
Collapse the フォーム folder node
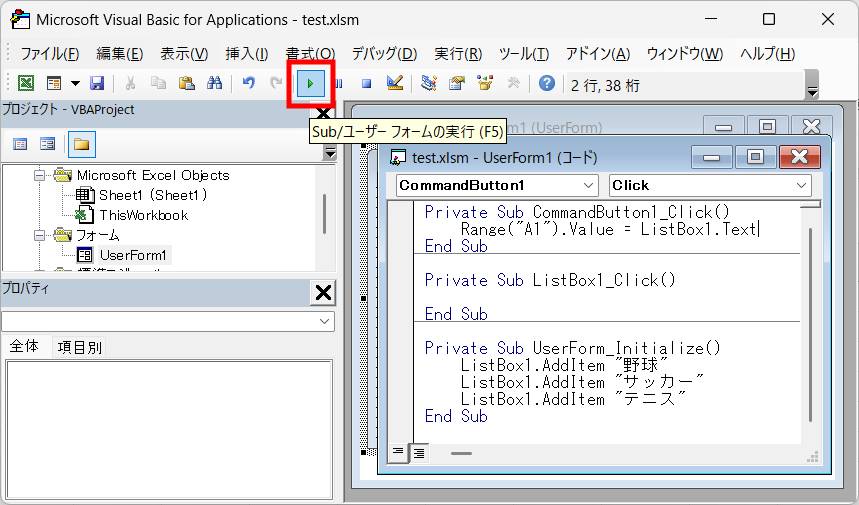pyautogui.click(x=39, y=236)
